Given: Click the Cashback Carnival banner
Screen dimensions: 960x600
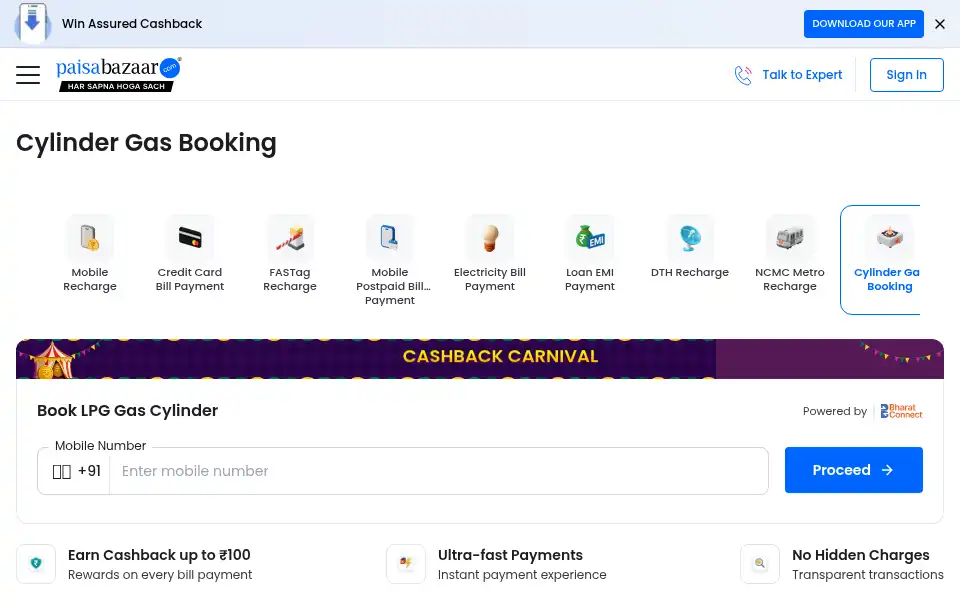Looking at the screenshot, I should tap(479, 359).
